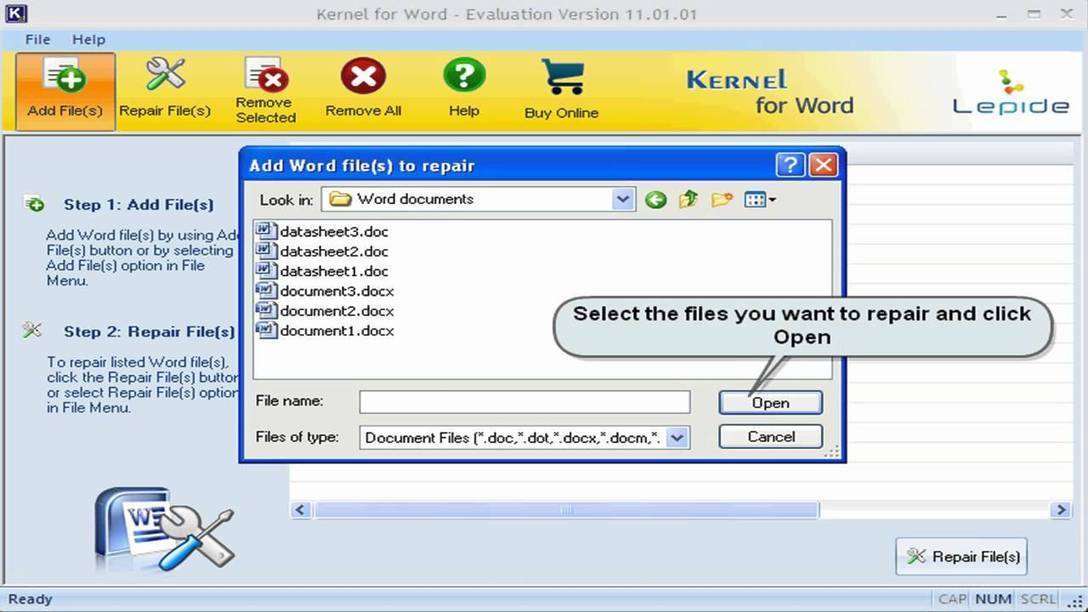Select datasheet1.doc in the file list
1088x612 pixels.
pos(323,271)
